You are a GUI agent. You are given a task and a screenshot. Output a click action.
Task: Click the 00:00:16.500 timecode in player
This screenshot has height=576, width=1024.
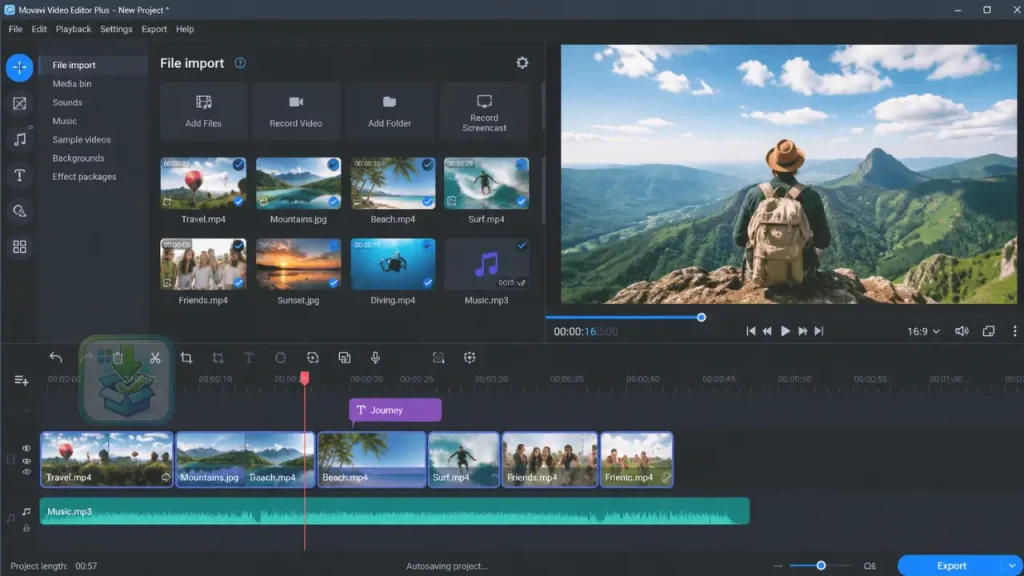coord(585,332)
